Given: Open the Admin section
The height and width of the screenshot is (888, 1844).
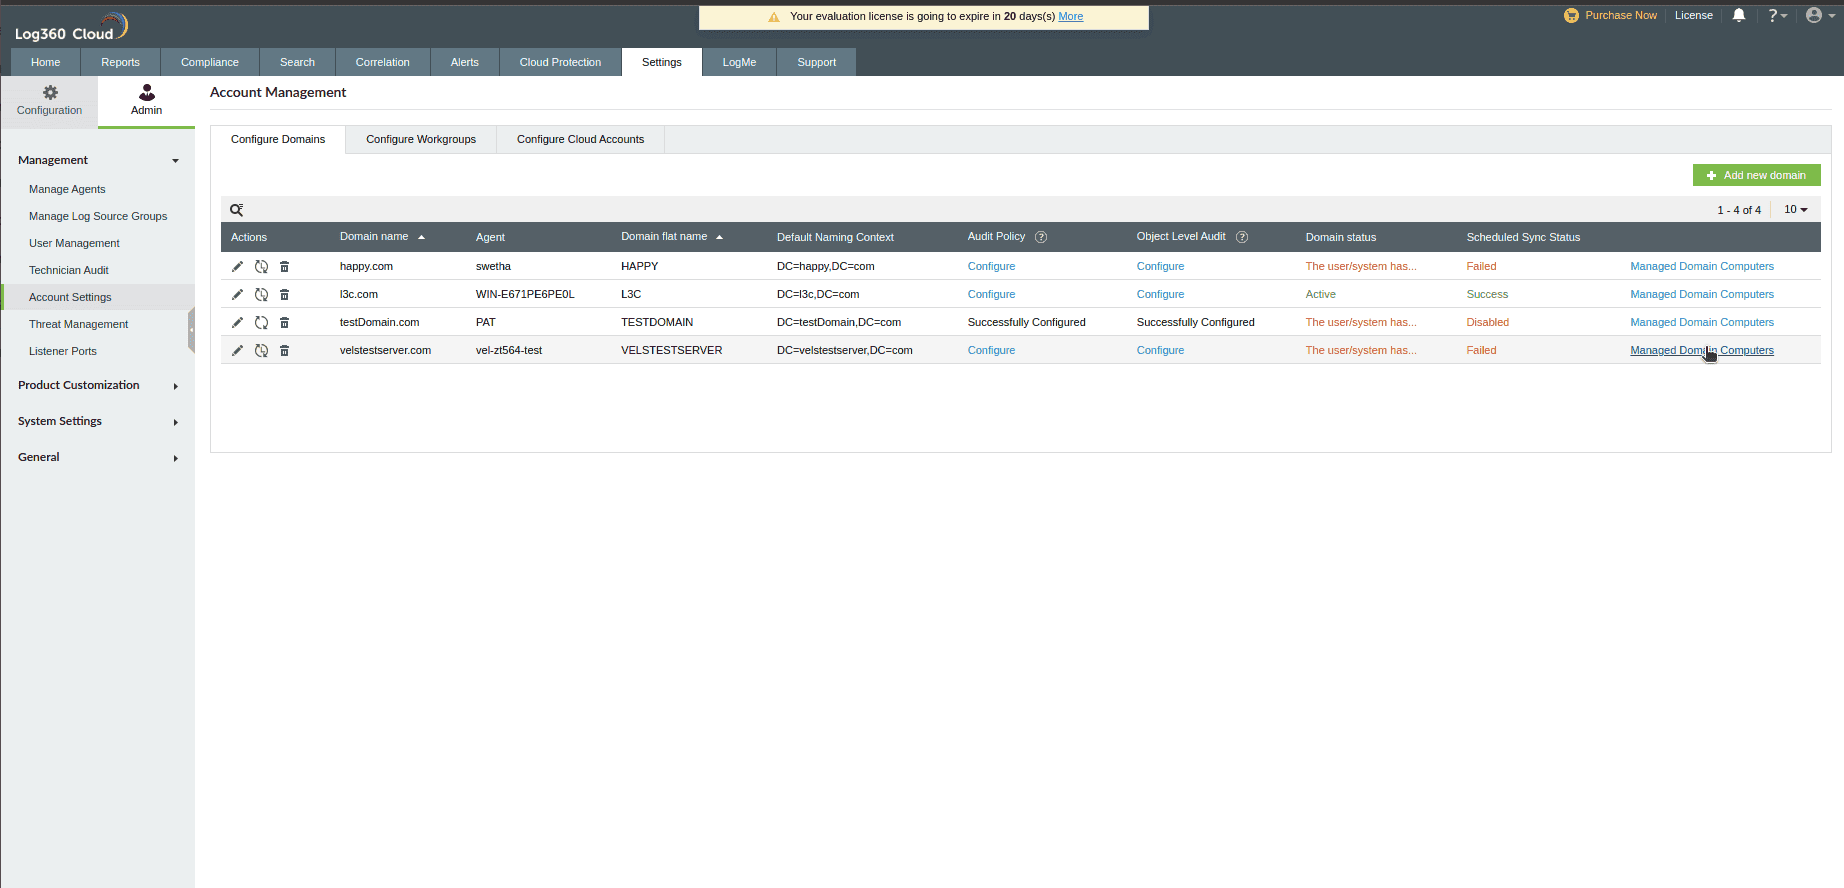Looking at the screenshot, I should (146, 101).
